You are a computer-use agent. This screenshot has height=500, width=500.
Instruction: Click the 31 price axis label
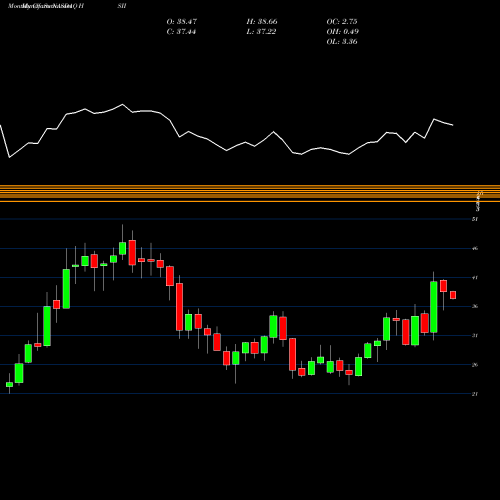point(475,336)
